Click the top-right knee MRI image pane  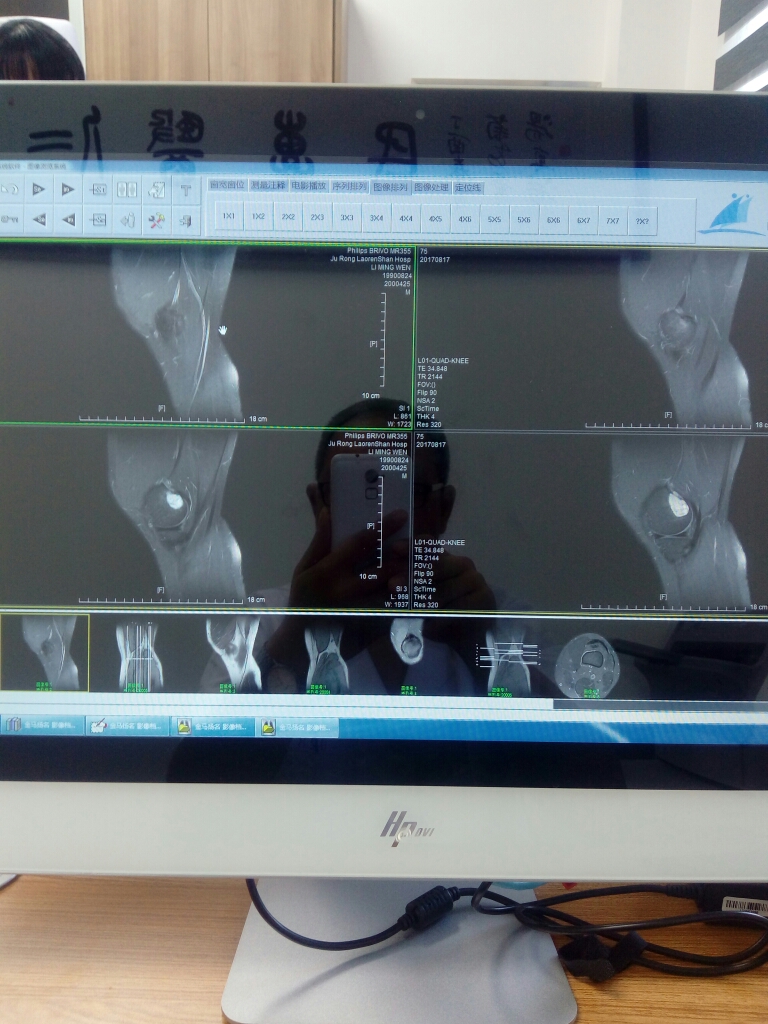[592, 338]
